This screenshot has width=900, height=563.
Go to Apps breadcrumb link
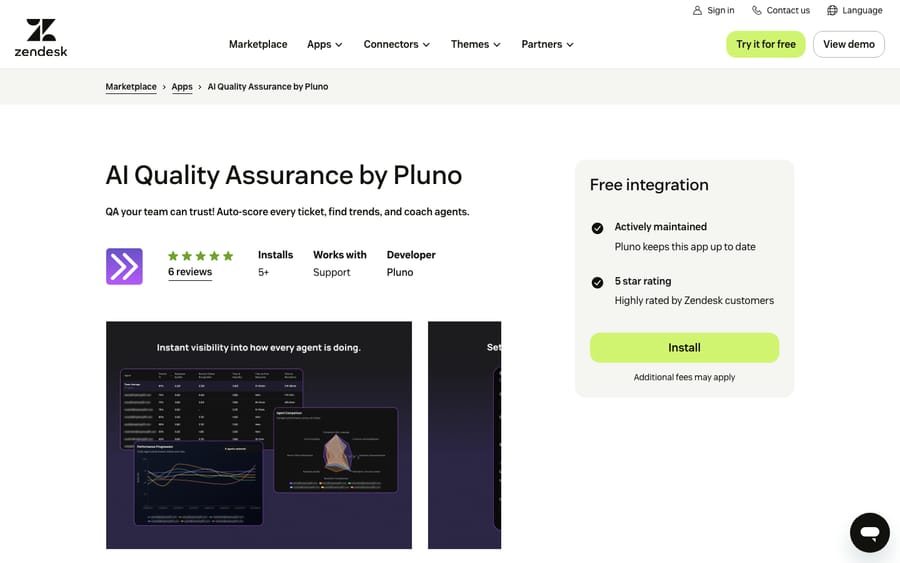(182, 87)
